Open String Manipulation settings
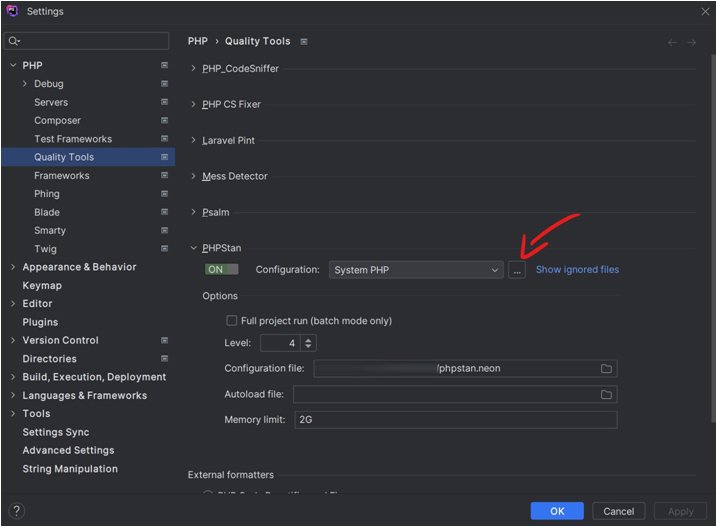Image resolution: width=717 pixels, height=527 pixels. [70, 469]
